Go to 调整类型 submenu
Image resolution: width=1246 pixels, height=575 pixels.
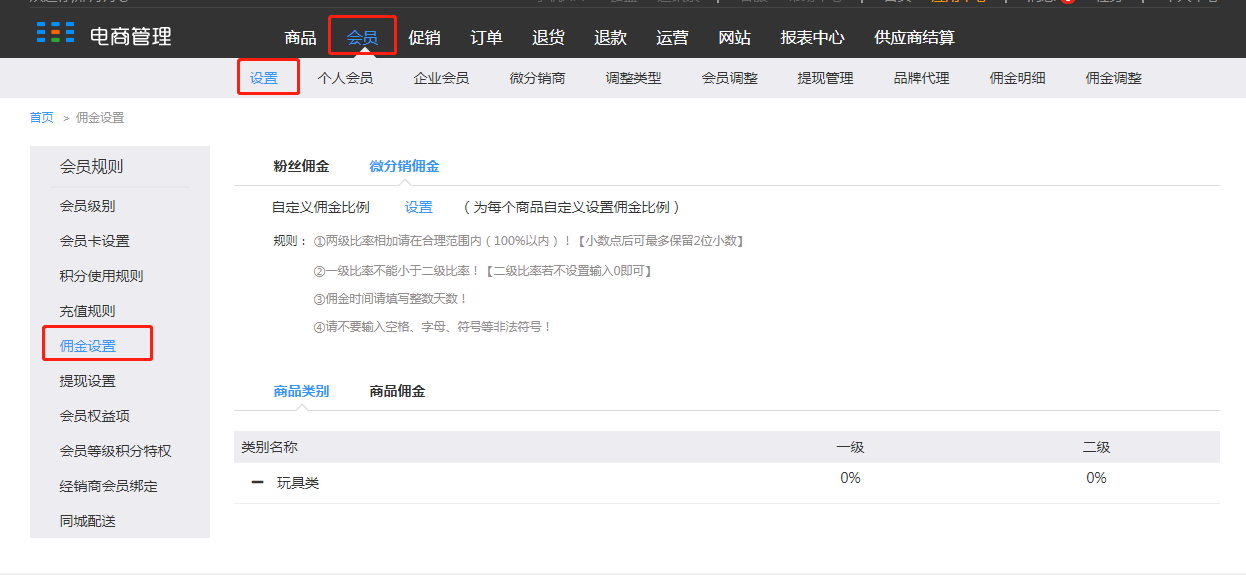point(633,77)
